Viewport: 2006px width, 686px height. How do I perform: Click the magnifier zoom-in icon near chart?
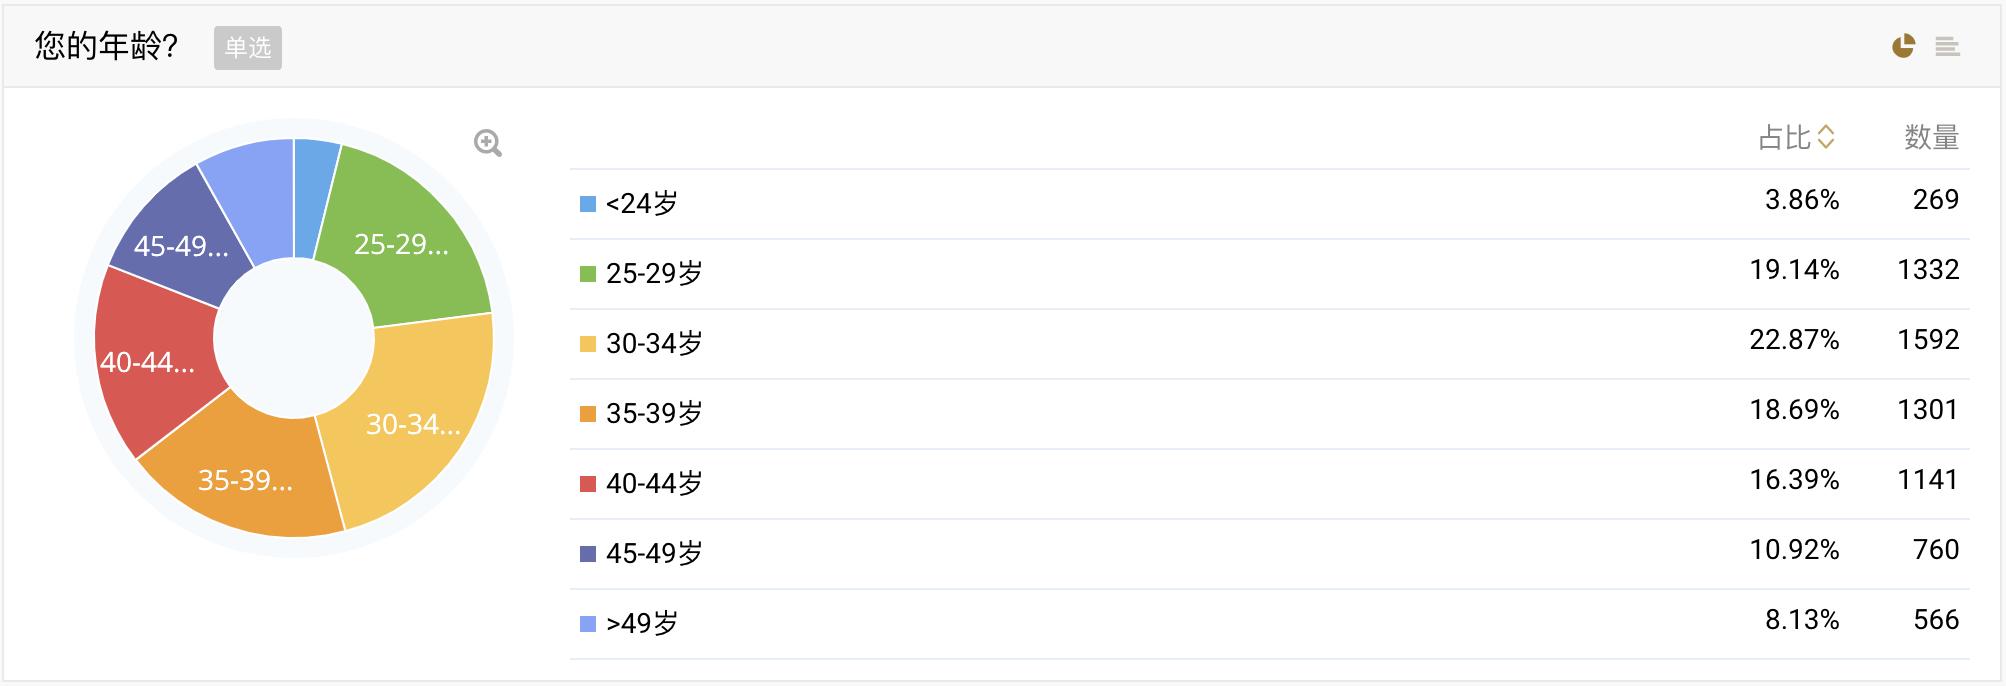point(488,143)
